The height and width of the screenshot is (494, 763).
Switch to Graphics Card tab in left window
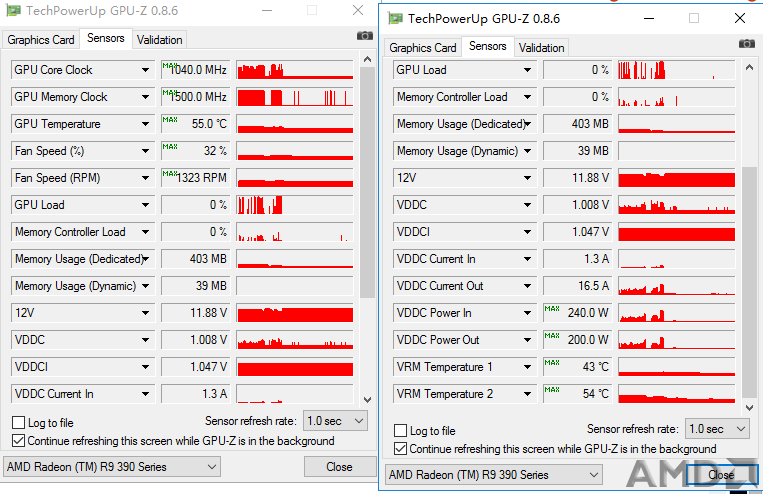(x=41, y=40)
